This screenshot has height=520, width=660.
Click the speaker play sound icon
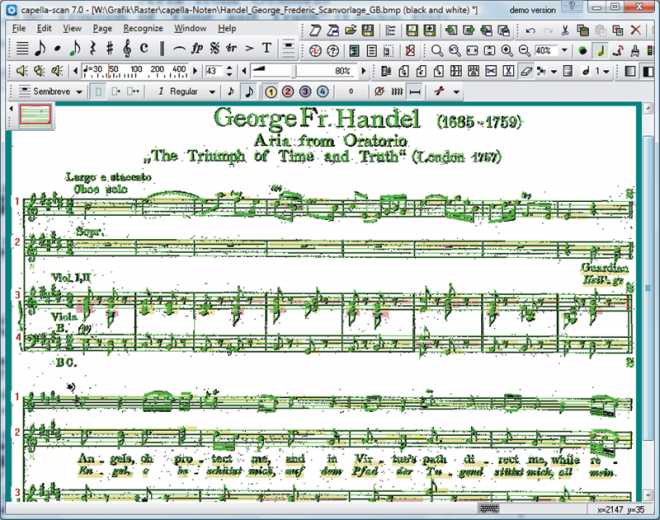tap(21, 71)
